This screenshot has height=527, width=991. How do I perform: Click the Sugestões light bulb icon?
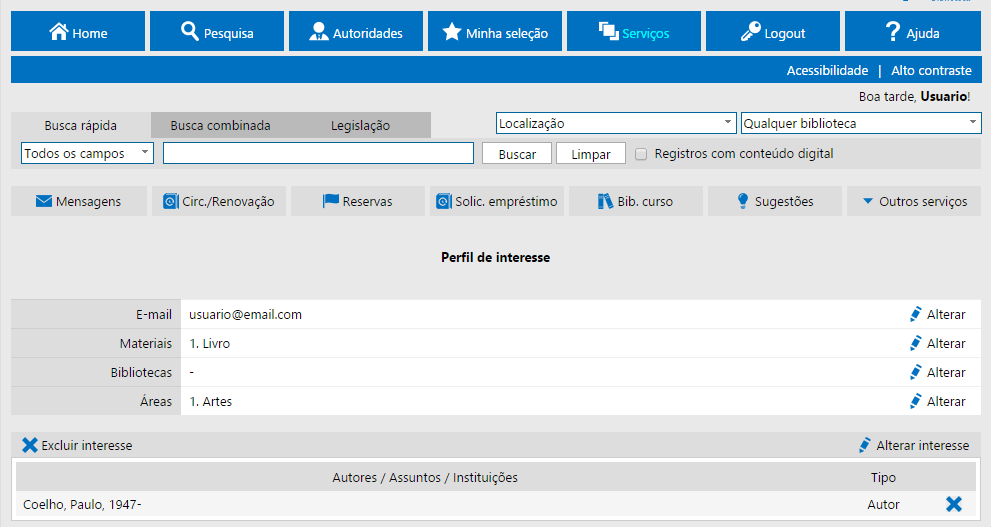coord(743,201)
